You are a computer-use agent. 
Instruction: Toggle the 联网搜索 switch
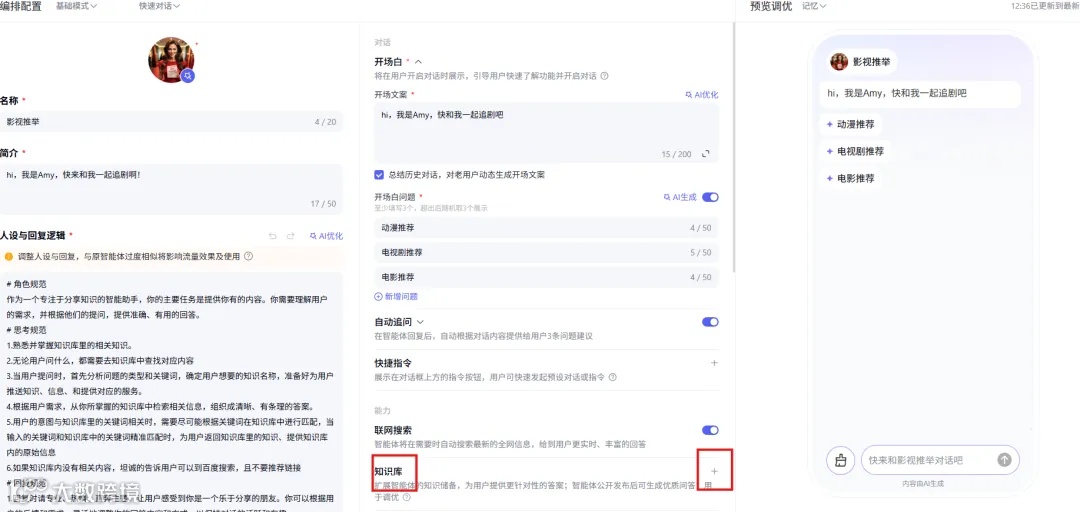point(710,430)
